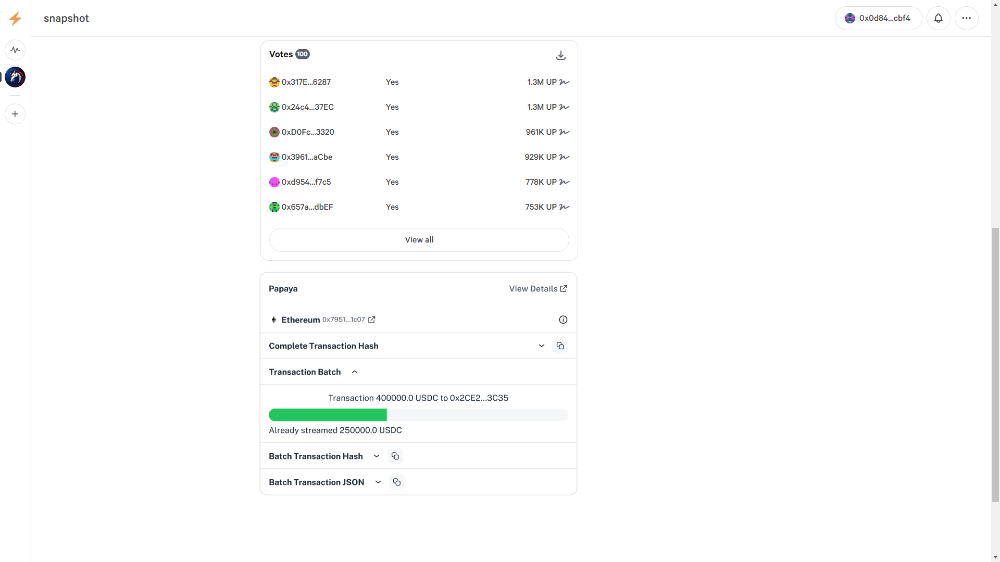Copy the Batch Transaction Hash

click(x=395, y=456)
